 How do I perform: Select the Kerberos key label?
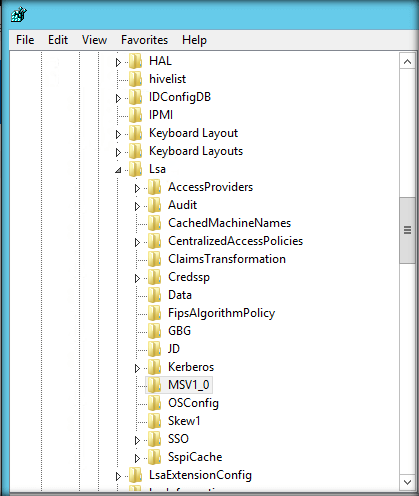pyautogui.click(x=191, y=367)
